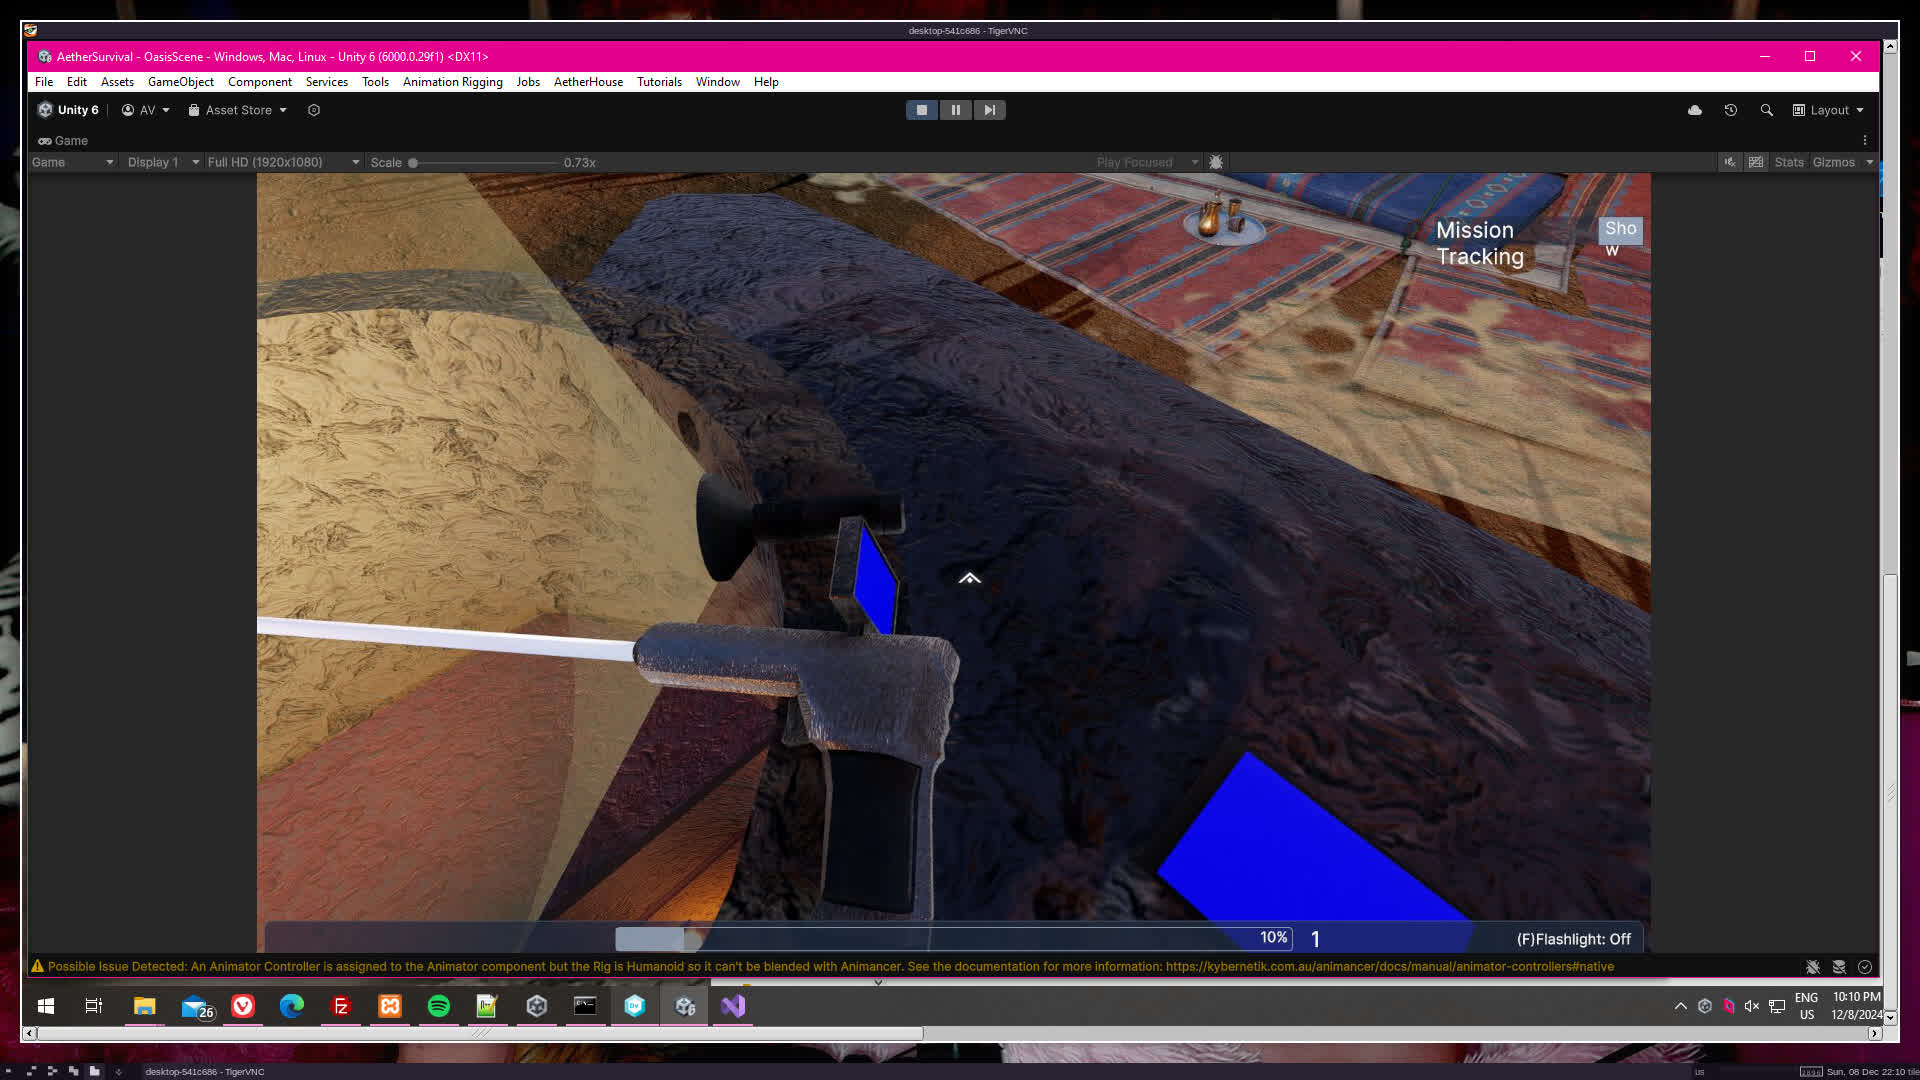Screen dimensions: 1920x1080
Task: Click the Show button near Mission Tracking
Action: click(1620, 230)
